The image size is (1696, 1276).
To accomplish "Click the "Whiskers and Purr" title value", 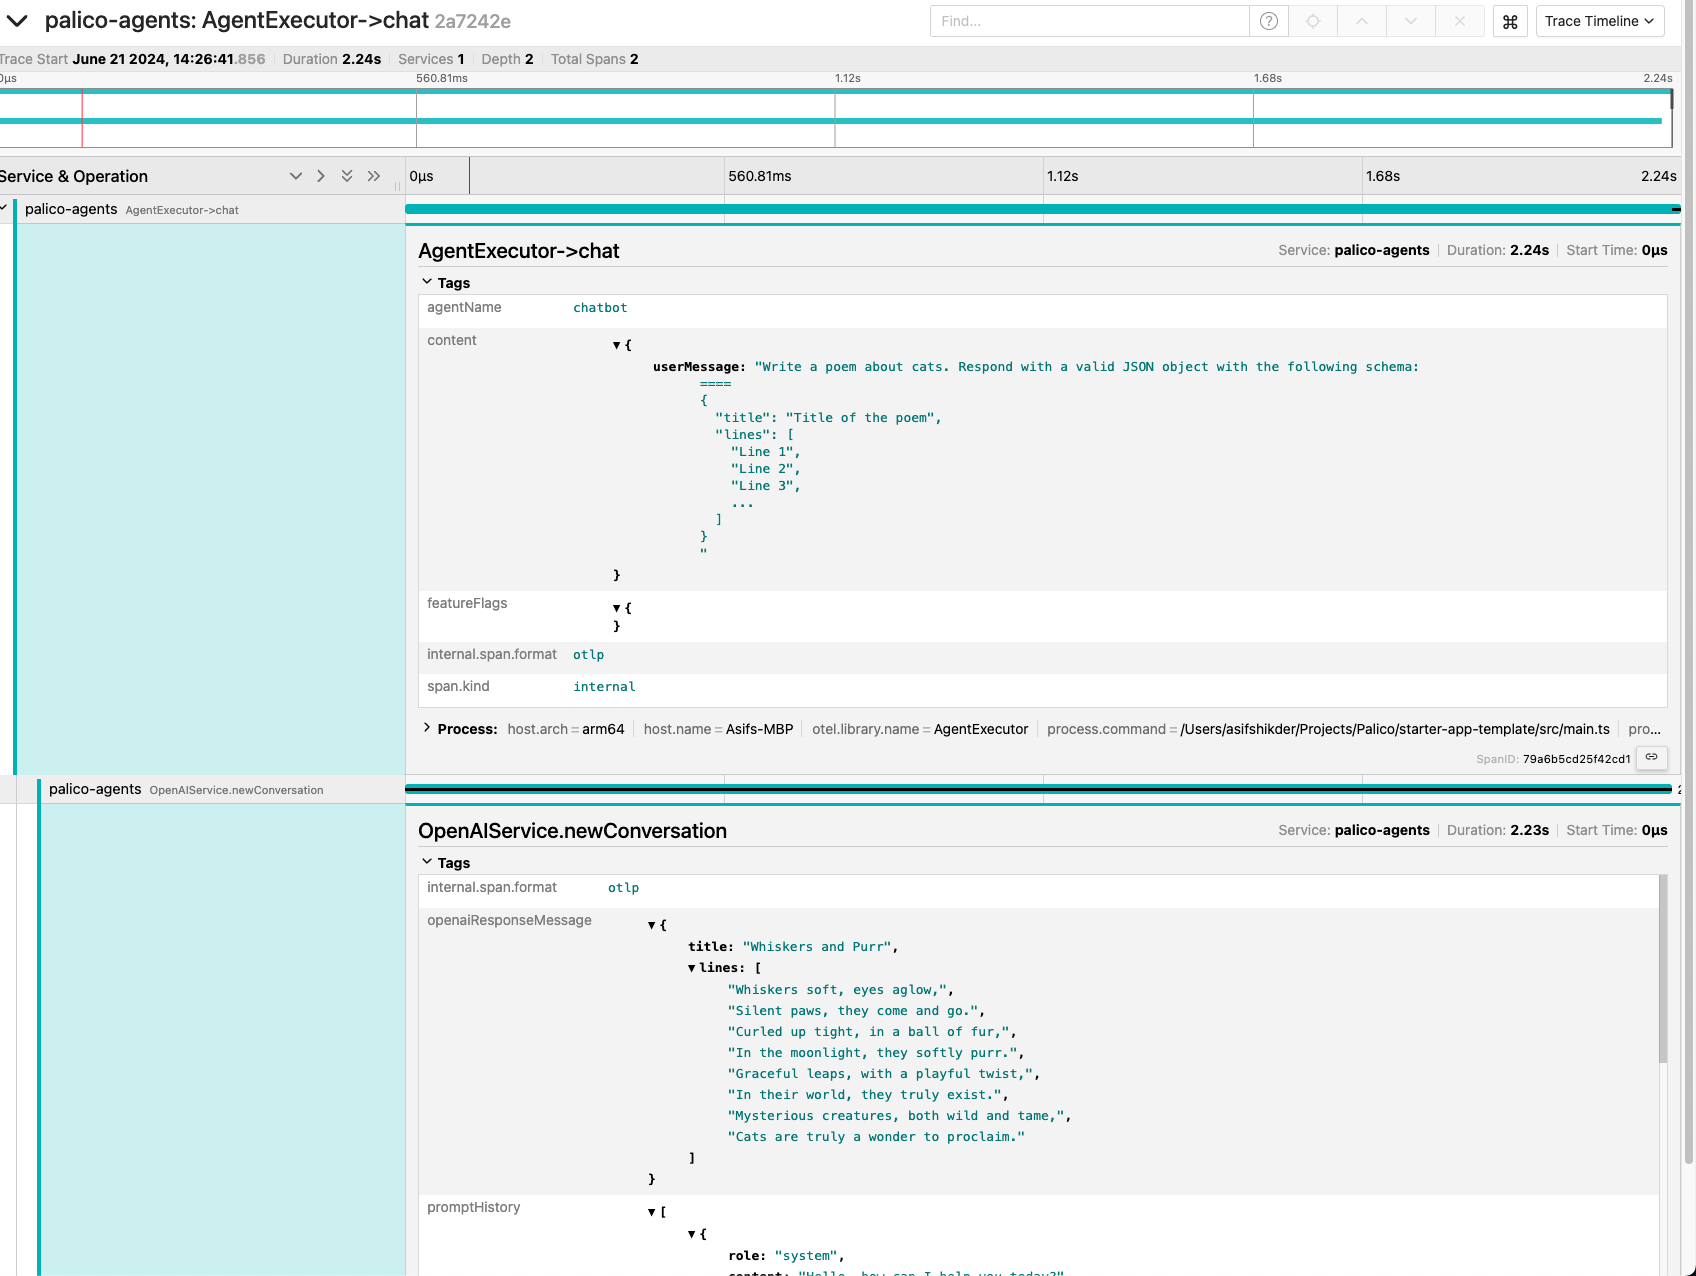I will 819,947.
